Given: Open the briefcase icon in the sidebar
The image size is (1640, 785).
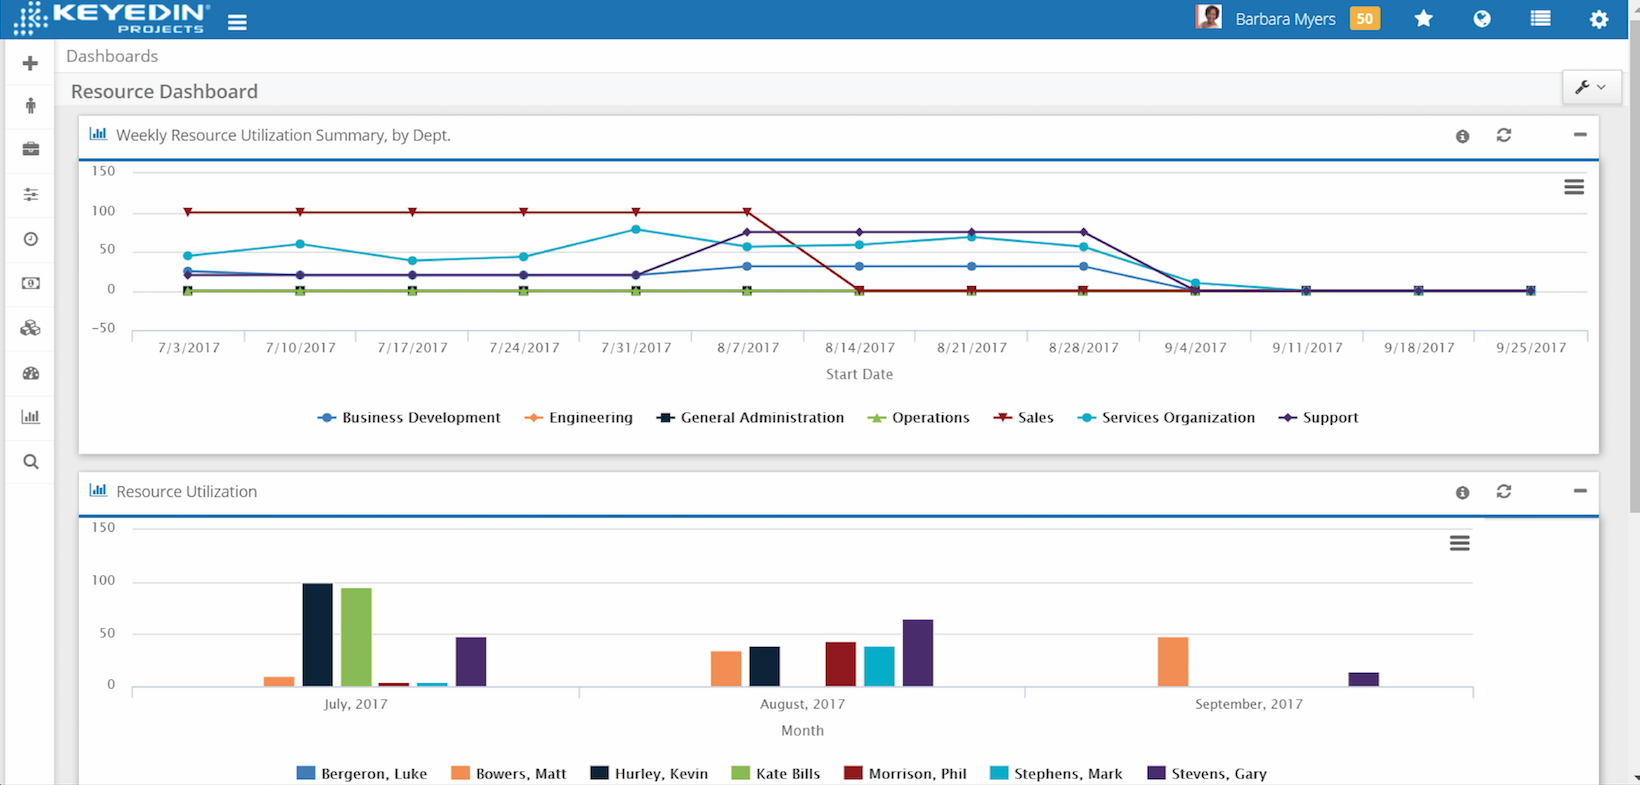Looking at the screenshot, I should (30, 149).
